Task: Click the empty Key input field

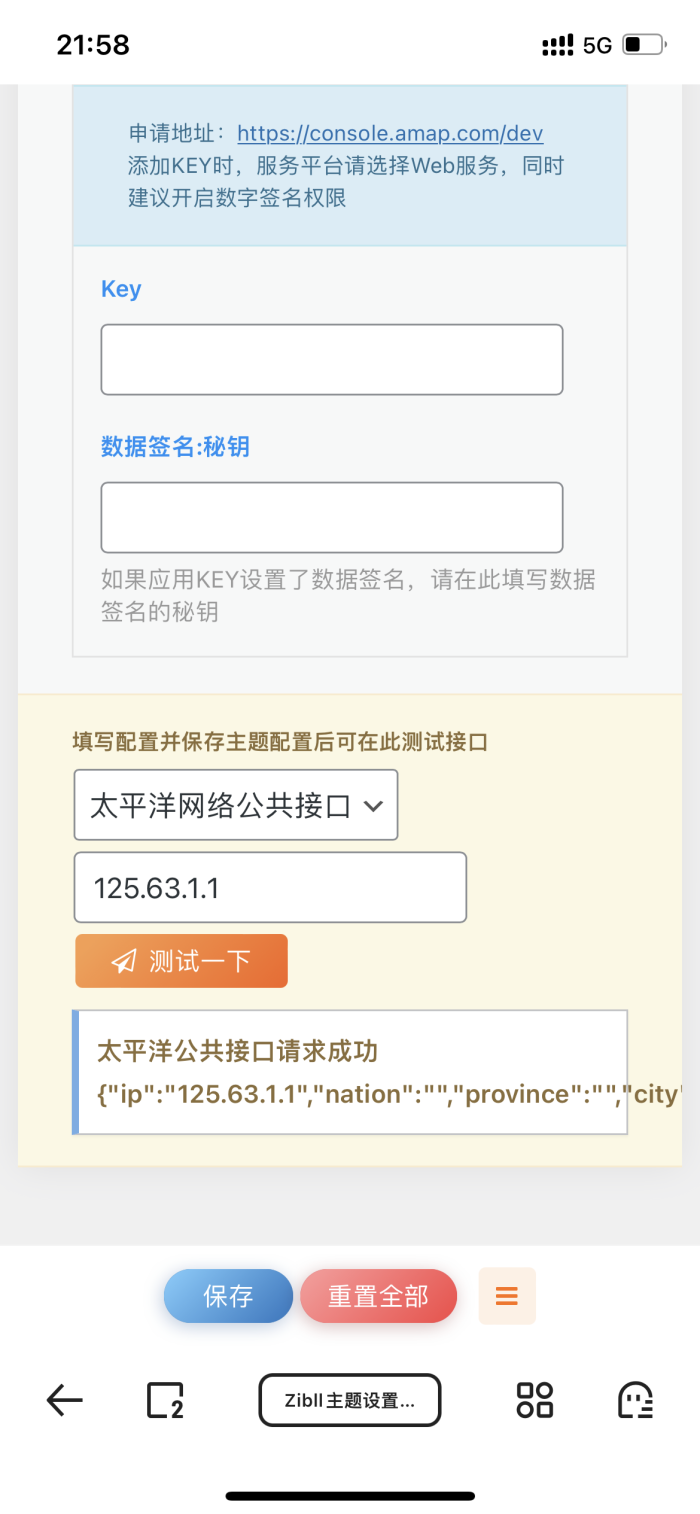Action: tap(331, 358)
